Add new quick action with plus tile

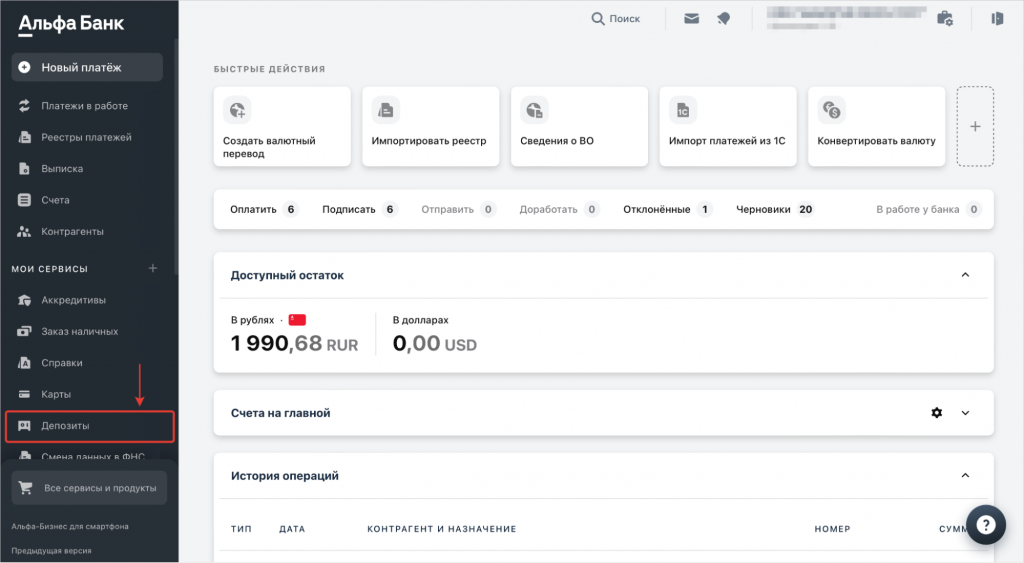click(x=975, y=126)
